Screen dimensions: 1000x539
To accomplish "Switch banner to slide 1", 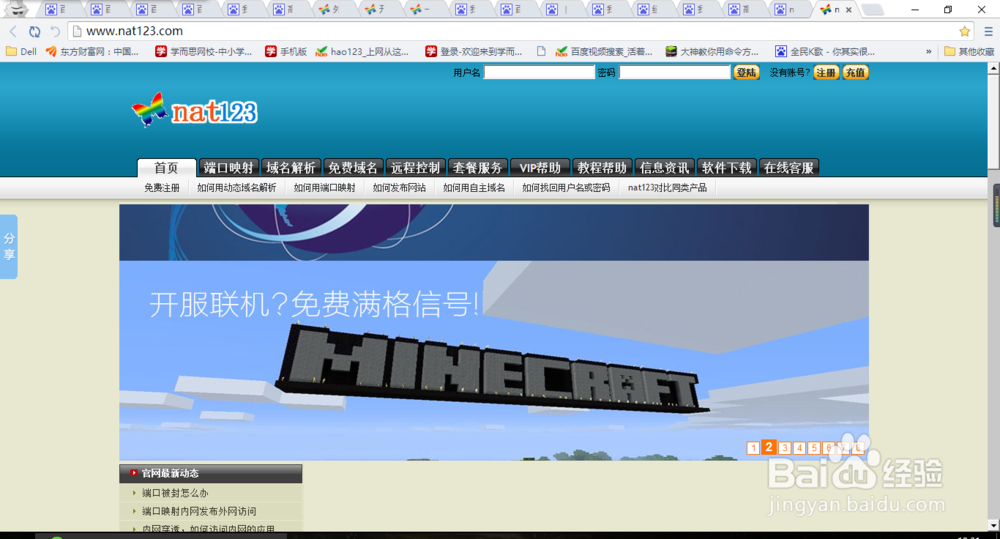I will pos(753,448).
